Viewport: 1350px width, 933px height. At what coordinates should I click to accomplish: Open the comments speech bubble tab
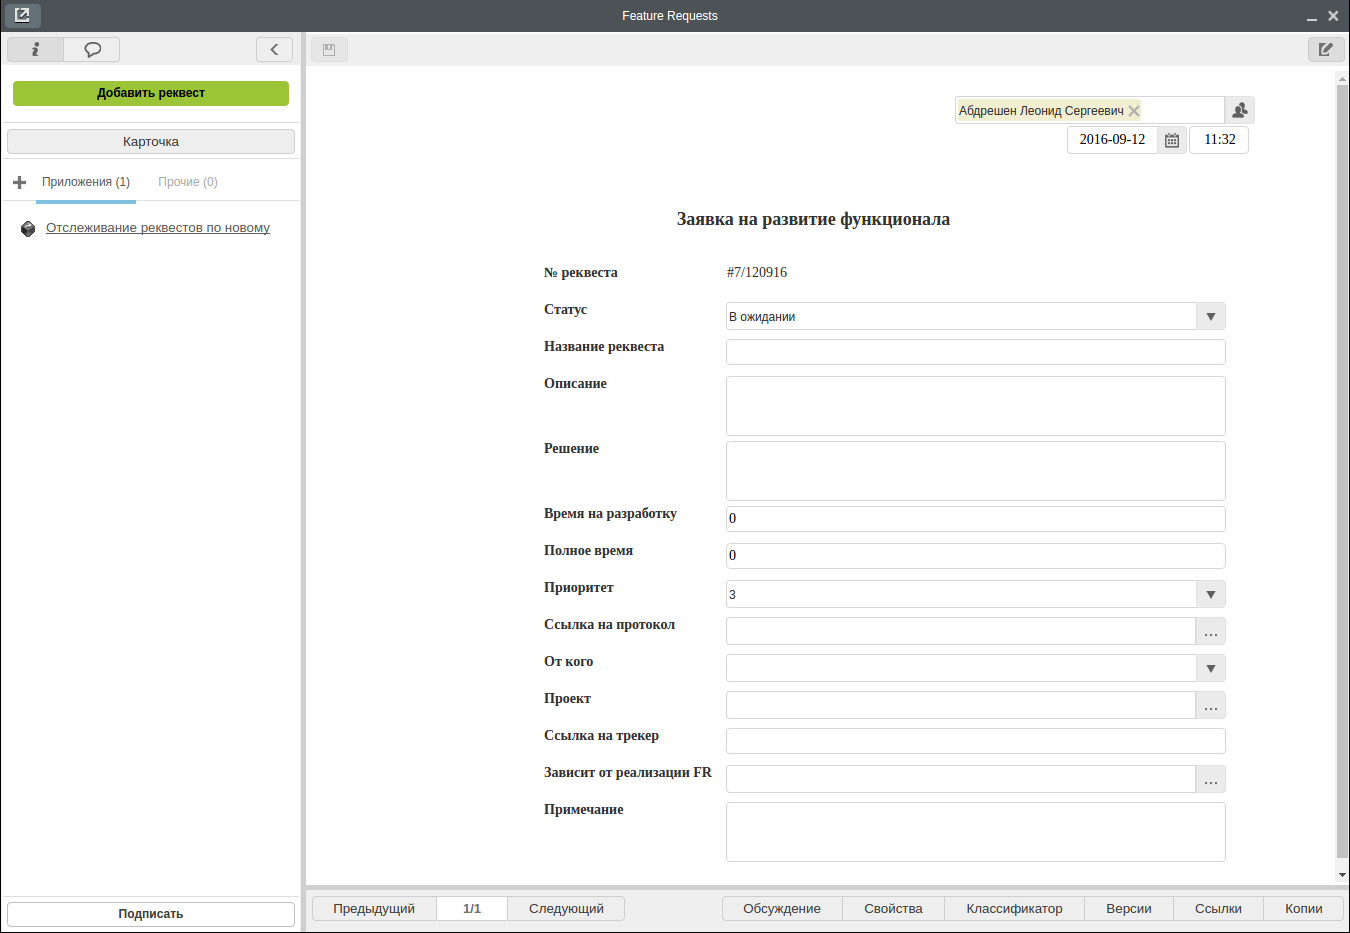coord(92,49)
